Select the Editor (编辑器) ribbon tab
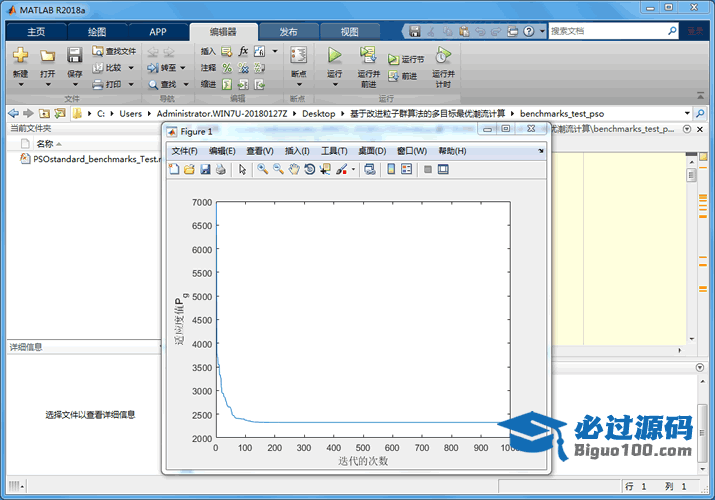 (x=223, y=32)
